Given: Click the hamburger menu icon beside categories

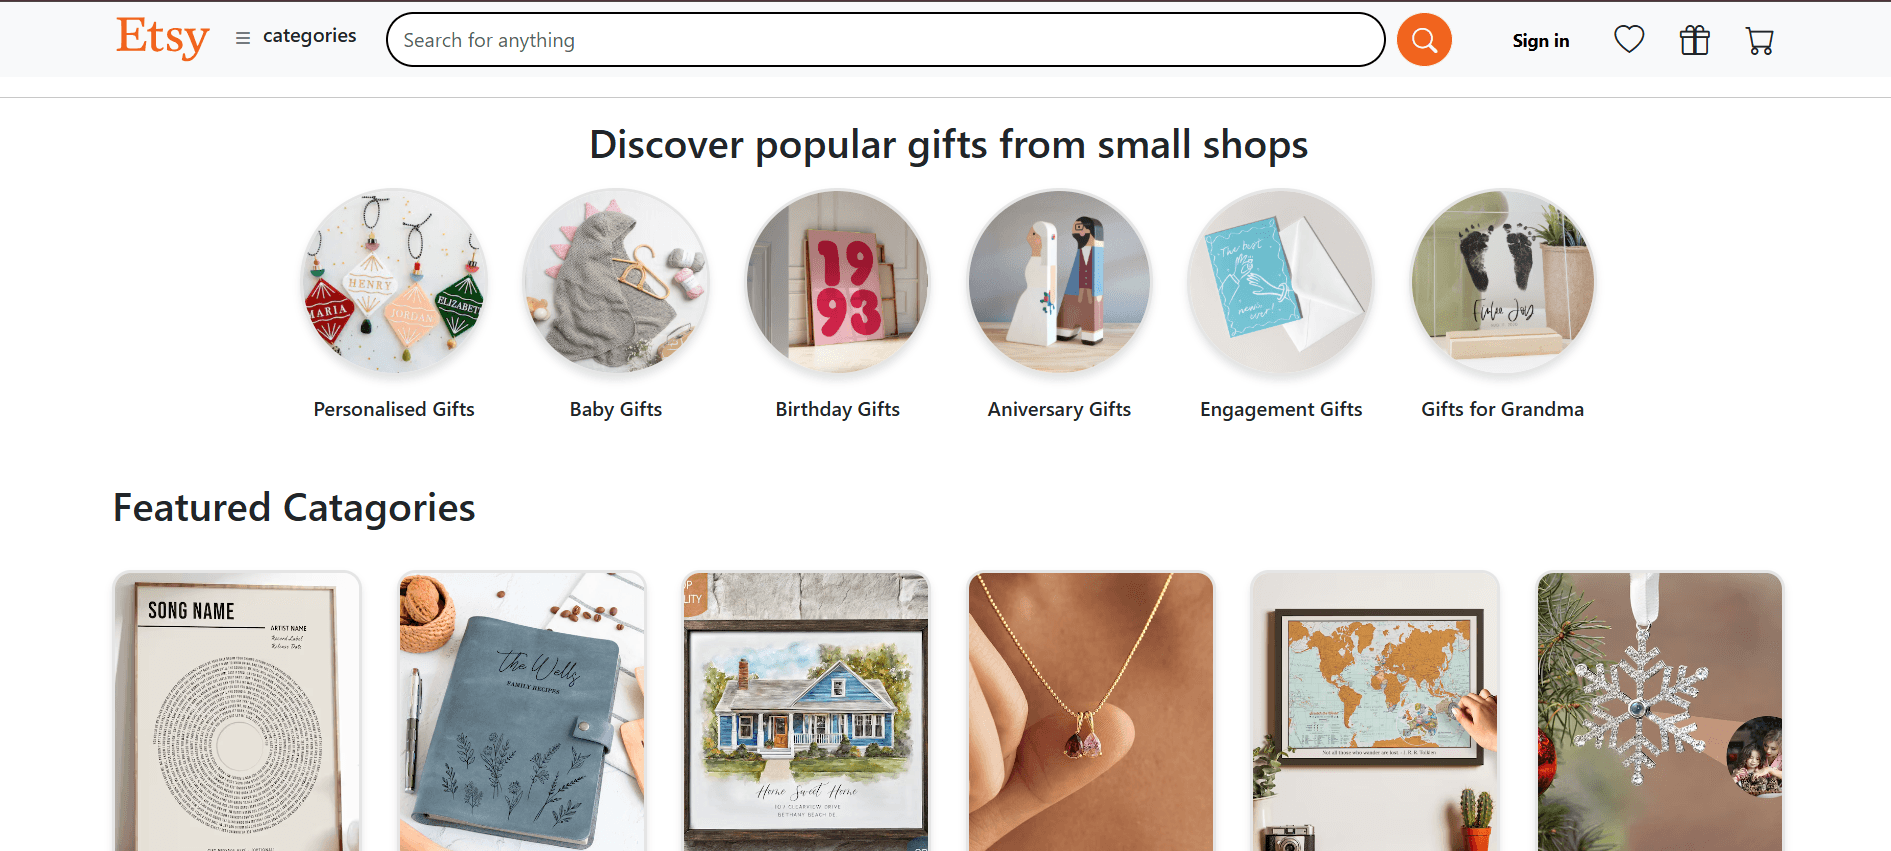Looking at the screenshot, I should pos(242,38).
